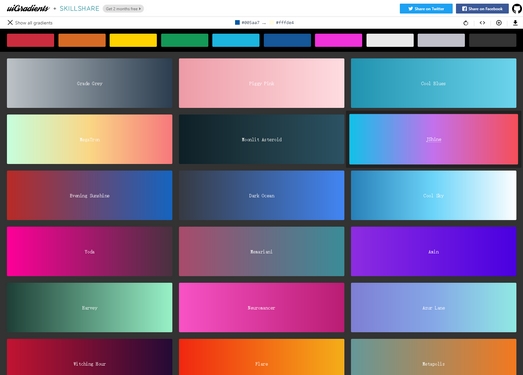Filter gradients by dark blue swatch
The height and width of the screenshot is (375, 523).
[x=287, y=40]
